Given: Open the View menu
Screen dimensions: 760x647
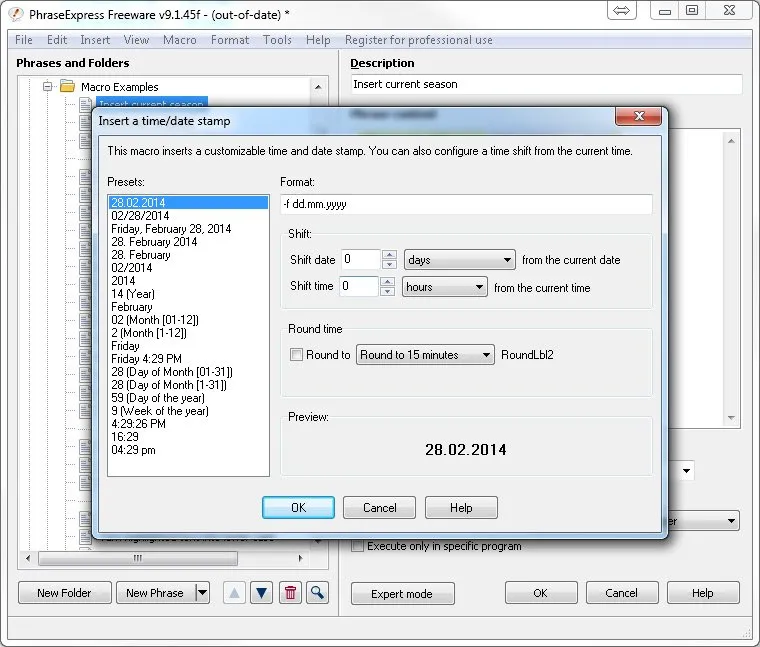Looking at the screenshot, I should pos(136,40).
